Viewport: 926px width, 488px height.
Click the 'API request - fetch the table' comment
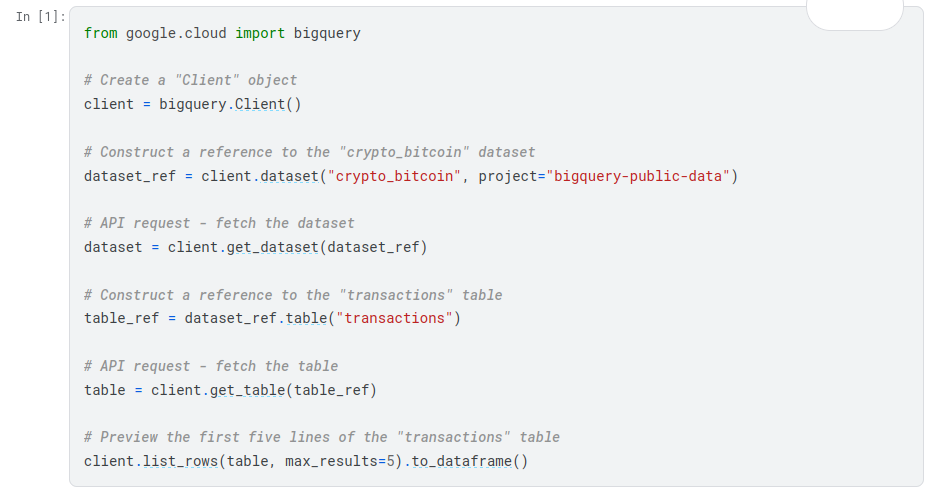(x=211, y=366)
